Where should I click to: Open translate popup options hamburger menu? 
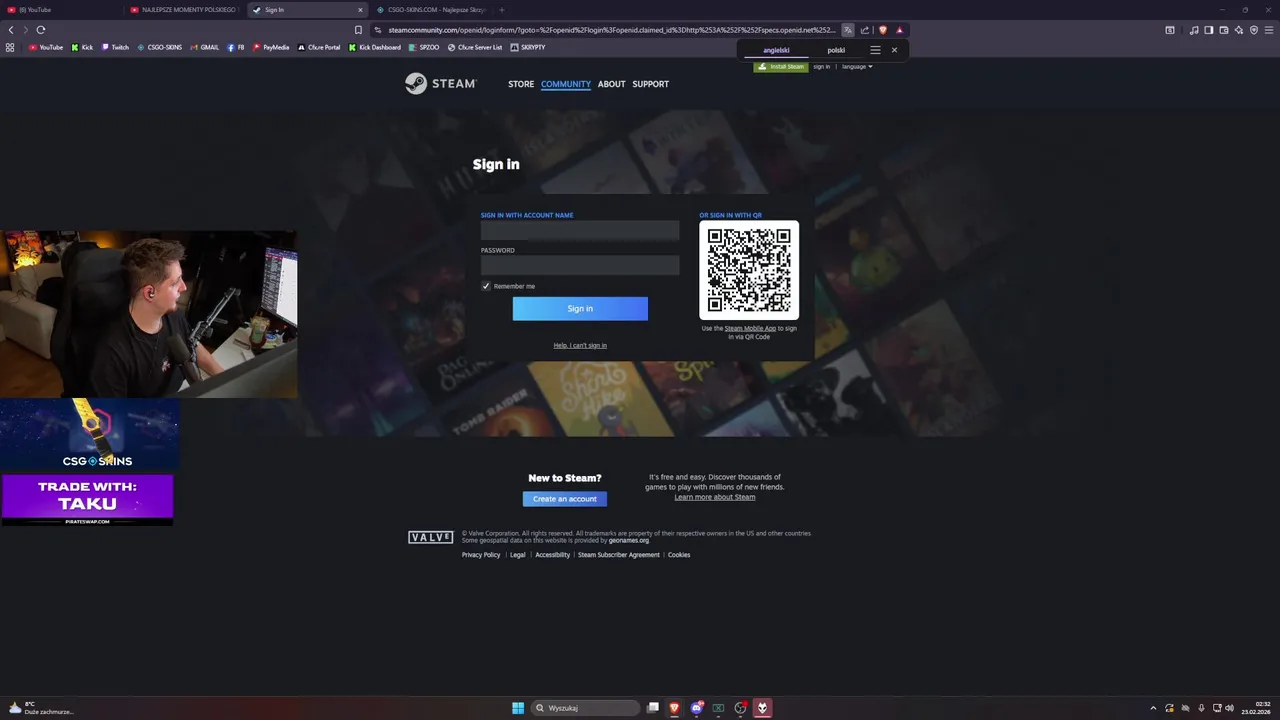click(875, 50)
